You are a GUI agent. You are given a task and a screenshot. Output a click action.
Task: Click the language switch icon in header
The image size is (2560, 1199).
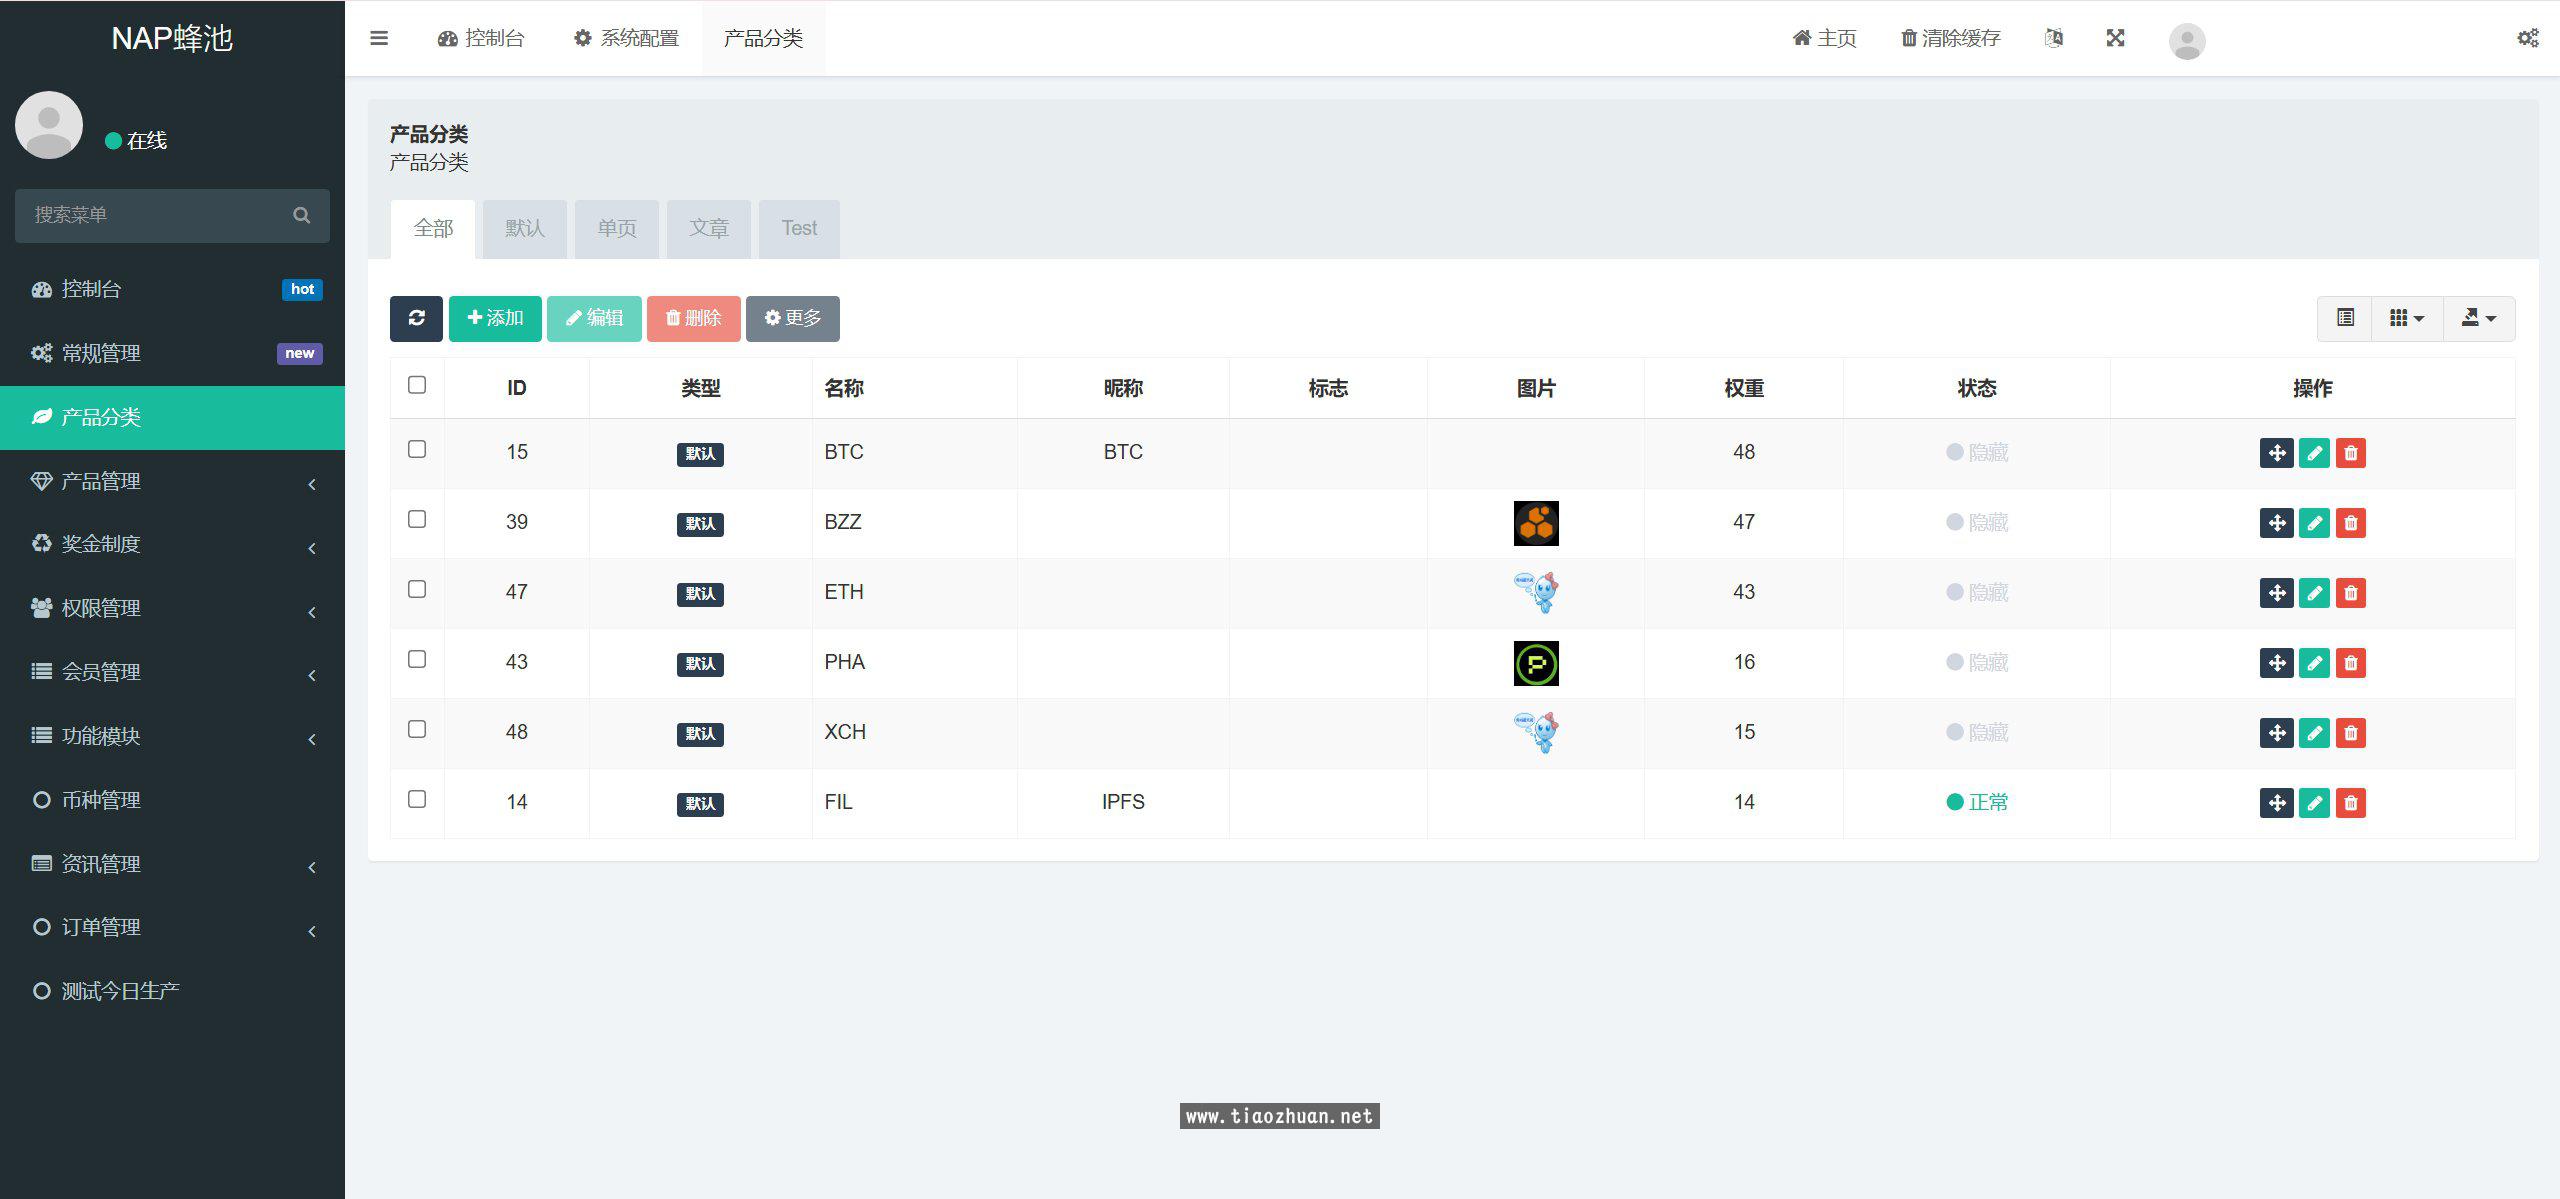click(x=2053, y=38)
